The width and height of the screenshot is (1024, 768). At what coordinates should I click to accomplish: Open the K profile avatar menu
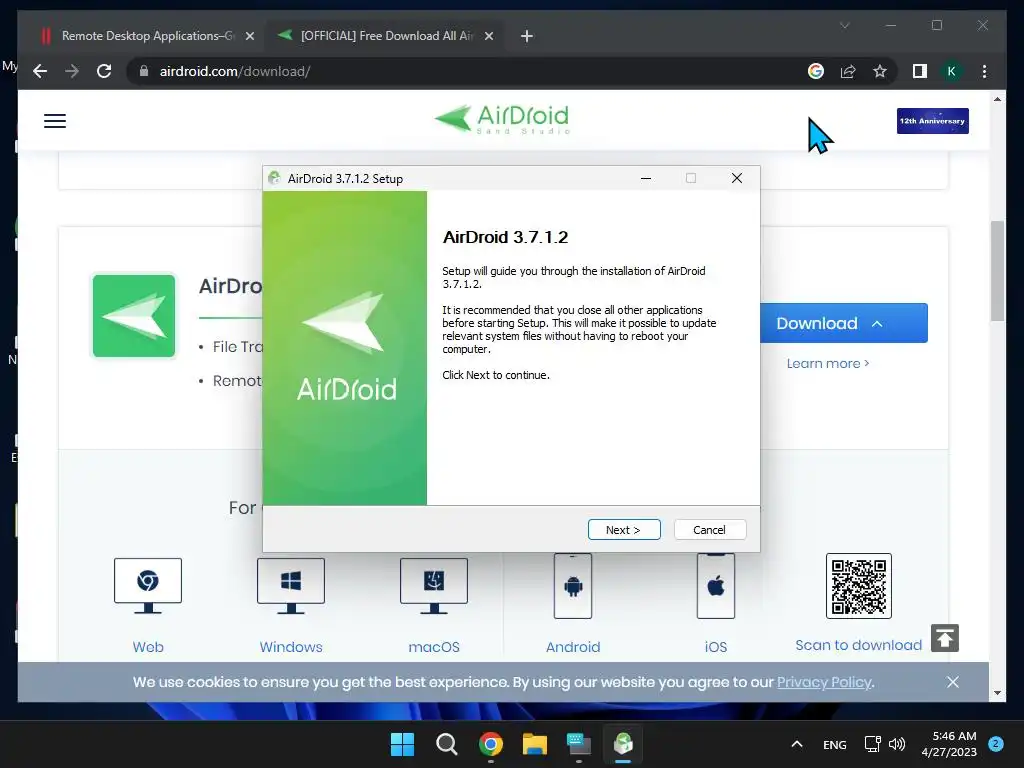click(x=952, y=71)
